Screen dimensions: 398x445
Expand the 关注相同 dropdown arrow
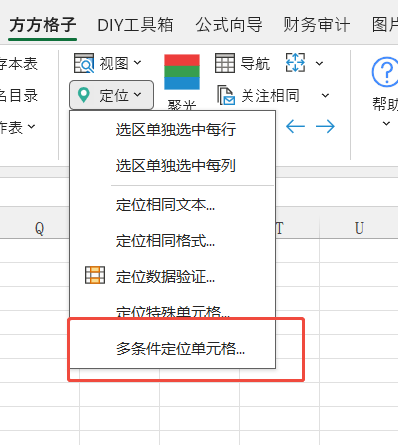[325, 96]
